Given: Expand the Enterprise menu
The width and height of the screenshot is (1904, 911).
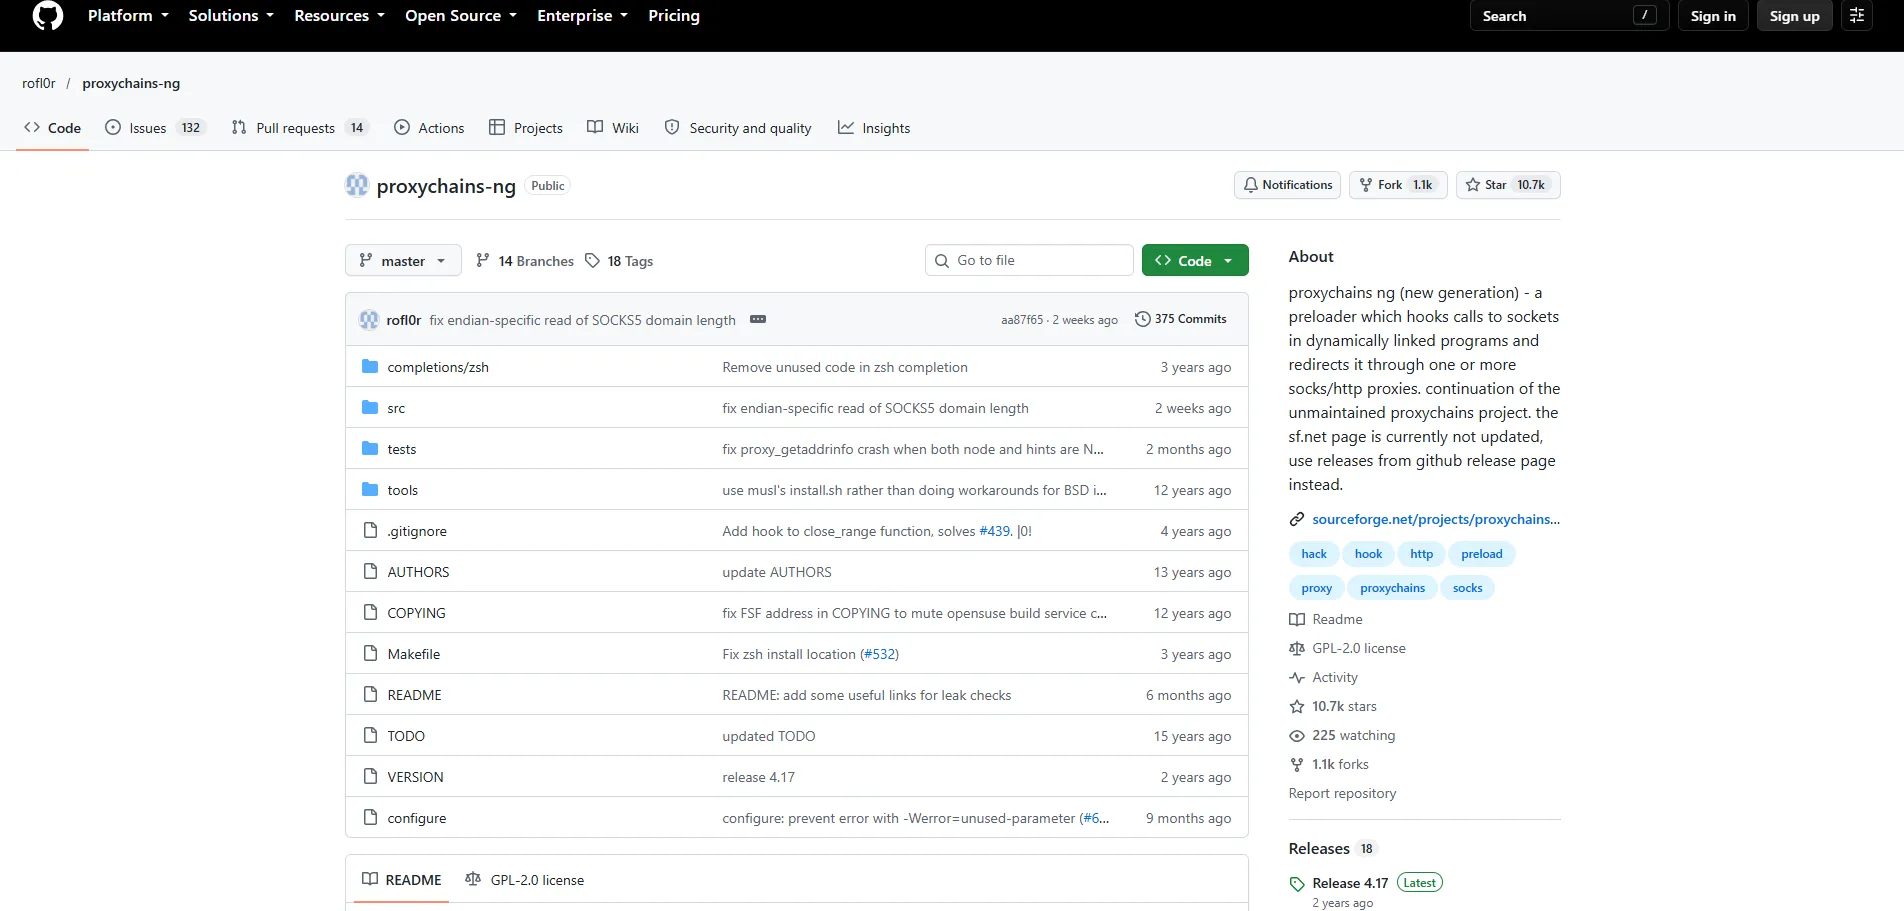Looking at the screenshot, I should (582, 16).
